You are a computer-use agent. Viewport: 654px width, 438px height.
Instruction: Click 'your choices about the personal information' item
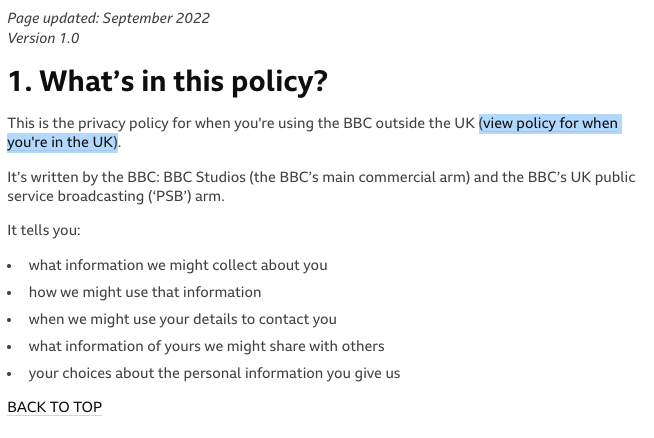pos(214,373)
